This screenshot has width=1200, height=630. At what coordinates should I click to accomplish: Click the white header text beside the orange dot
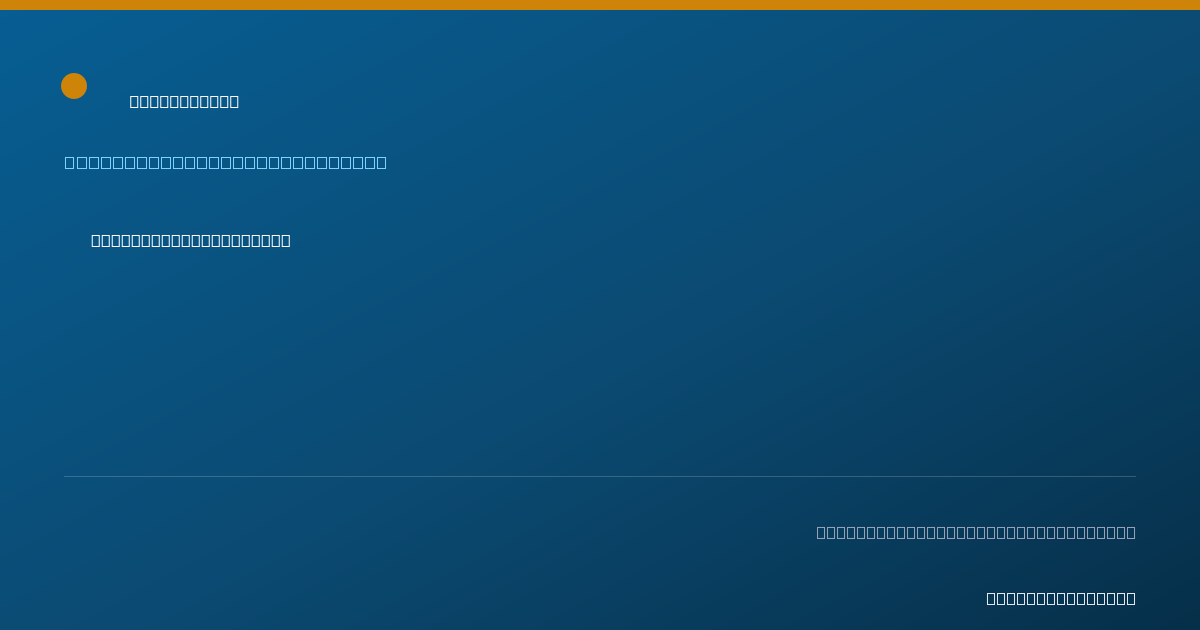[x=184, y=101]
